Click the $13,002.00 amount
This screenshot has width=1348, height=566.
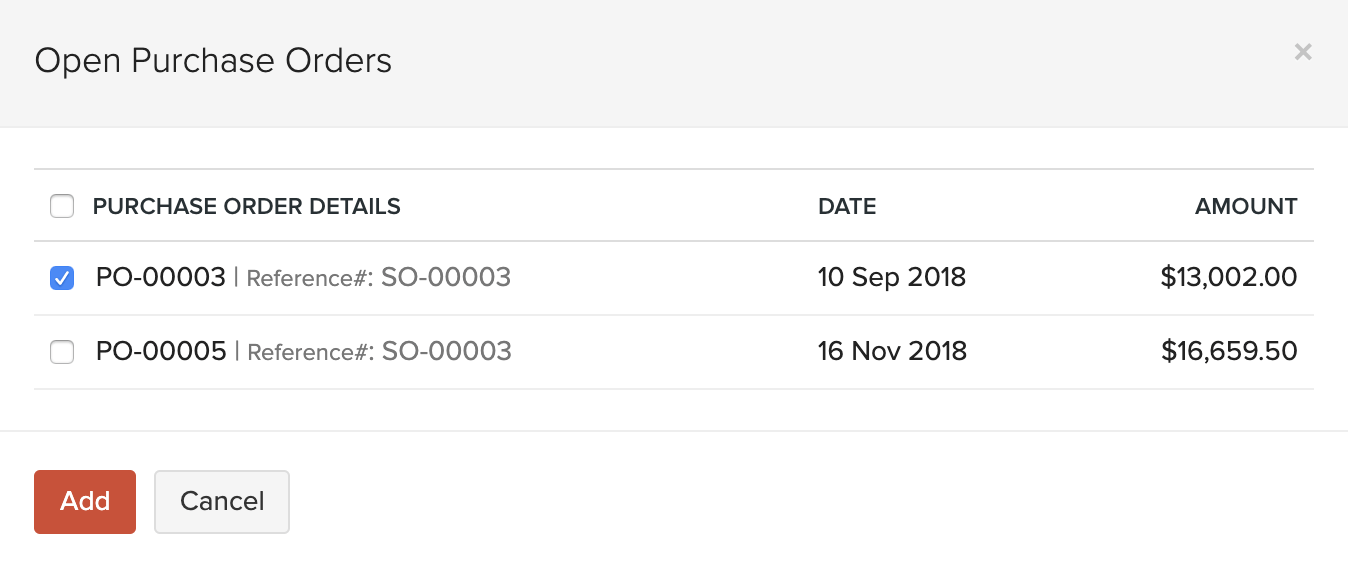1228,277
